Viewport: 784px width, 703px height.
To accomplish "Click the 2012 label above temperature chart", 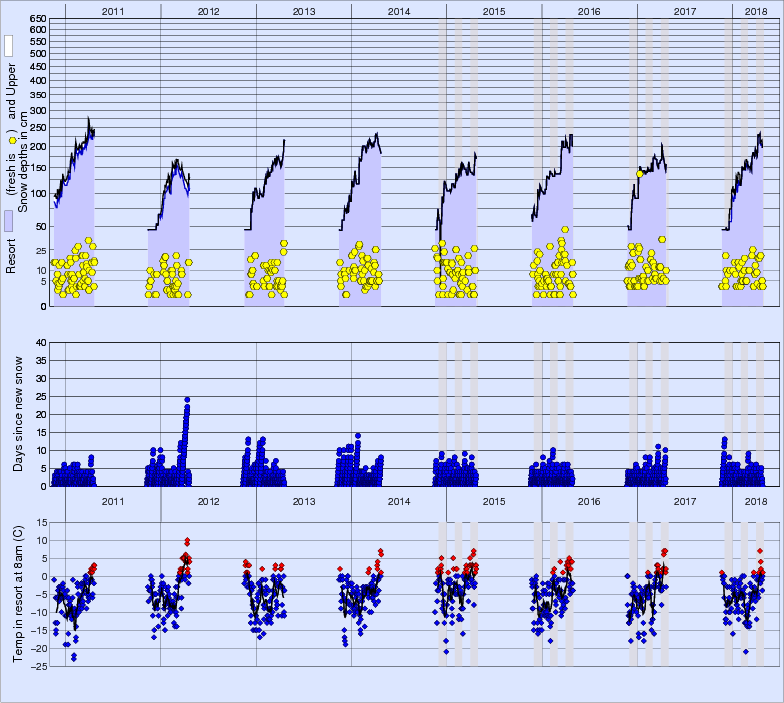I will pyautogui.click(x=208, y=501).
